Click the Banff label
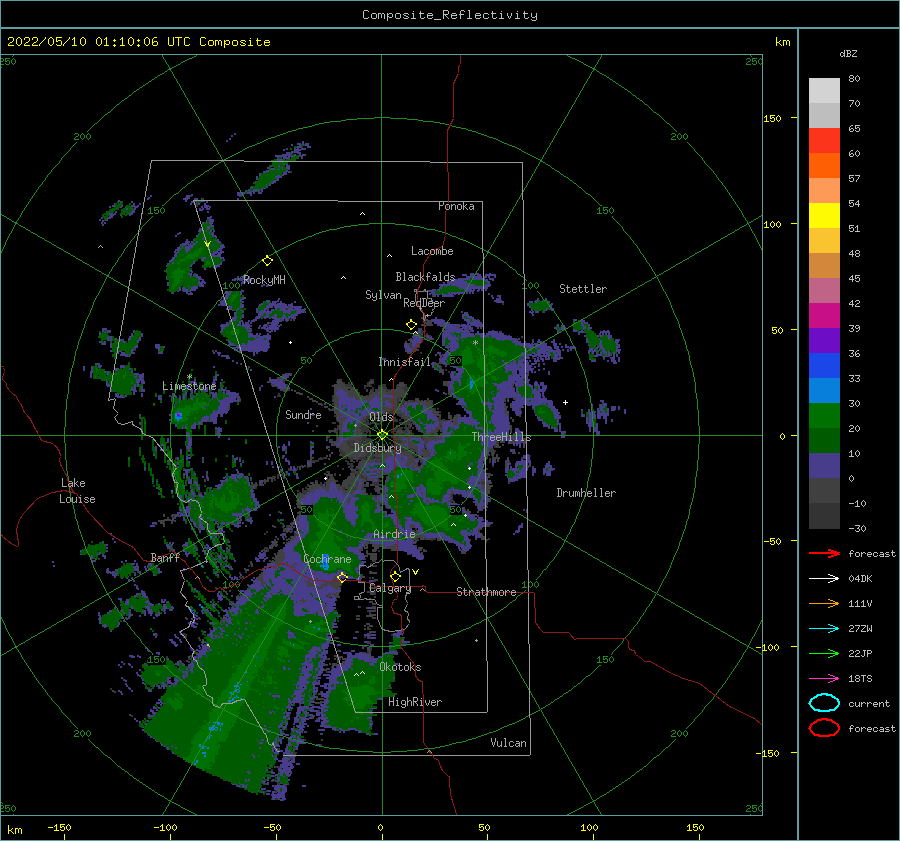This screenshot has height=841, width=900. pos(165,557)
